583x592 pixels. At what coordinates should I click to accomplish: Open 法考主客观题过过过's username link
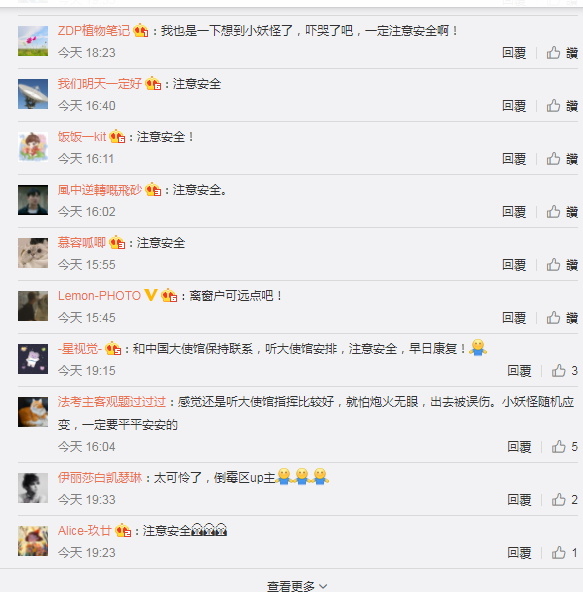(112, 401)
